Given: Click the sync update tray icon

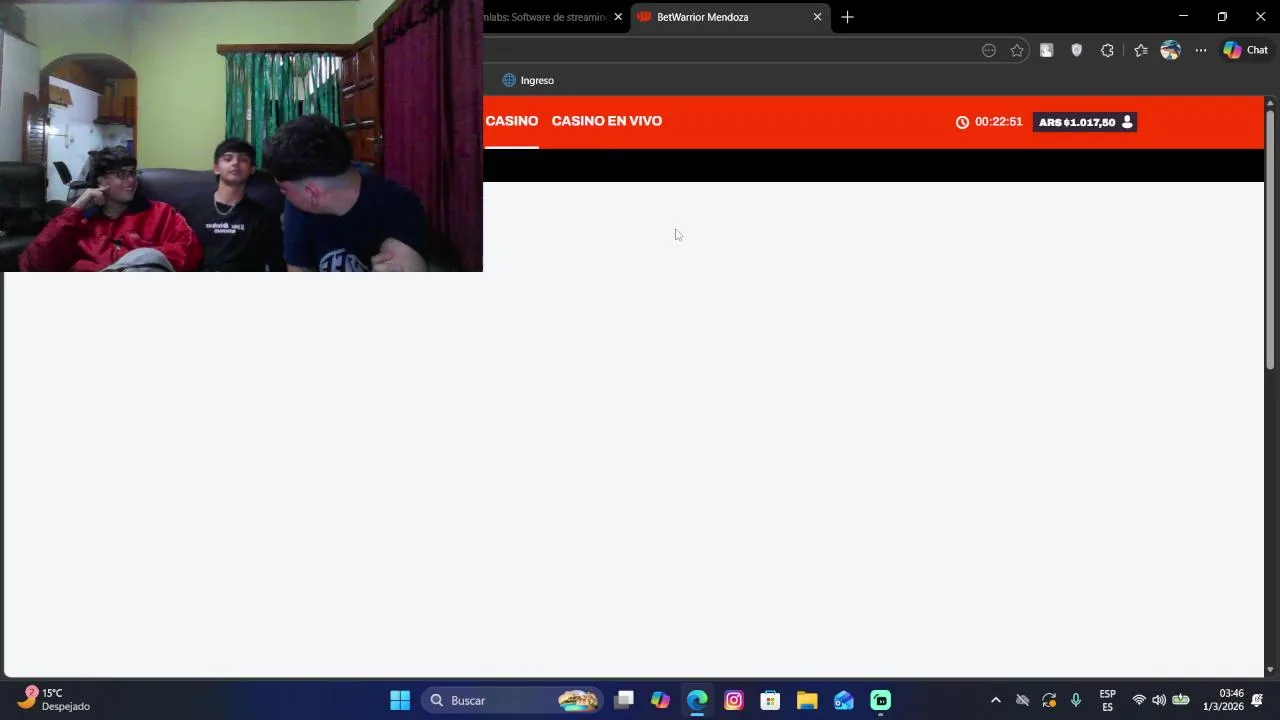Looking at the screenshot, I should point(1049,700).
